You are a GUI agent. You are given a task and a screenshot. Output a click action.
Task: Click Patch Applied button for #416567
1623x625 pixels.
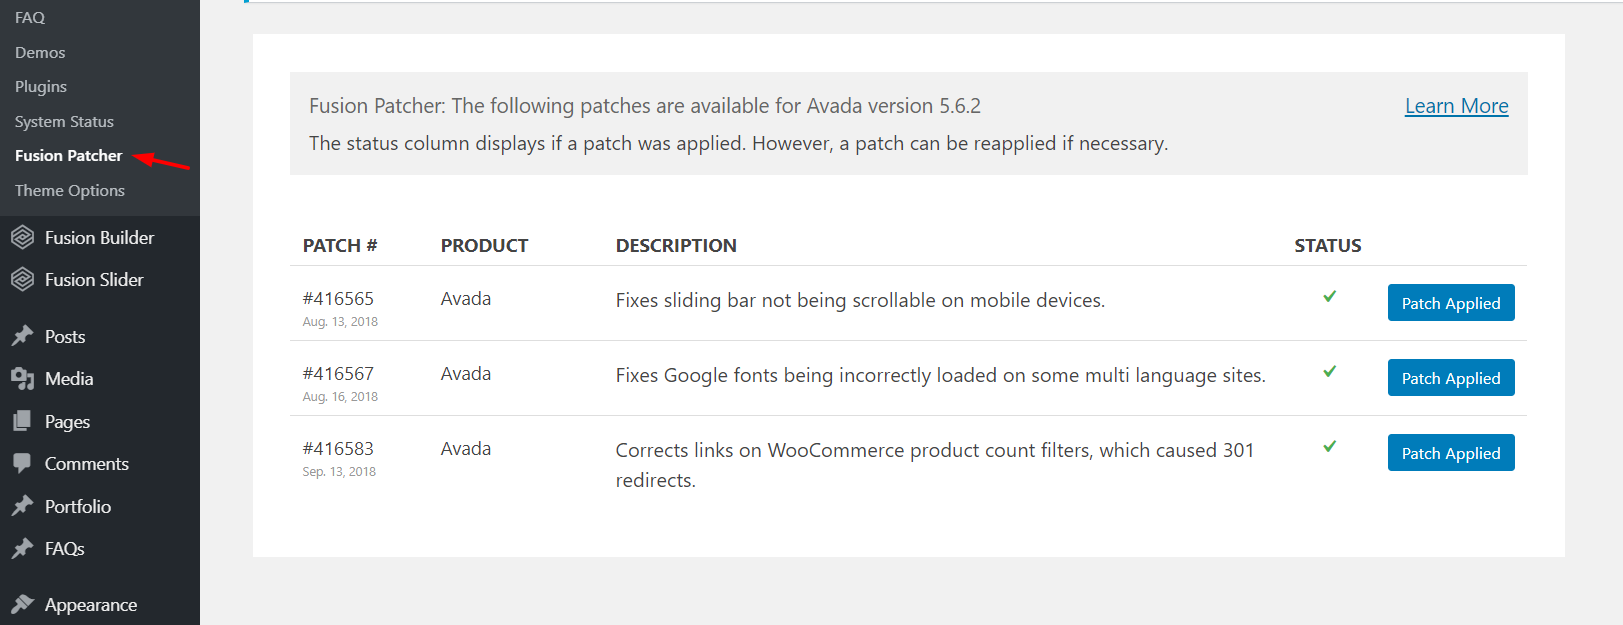[x=1451, y=378]
